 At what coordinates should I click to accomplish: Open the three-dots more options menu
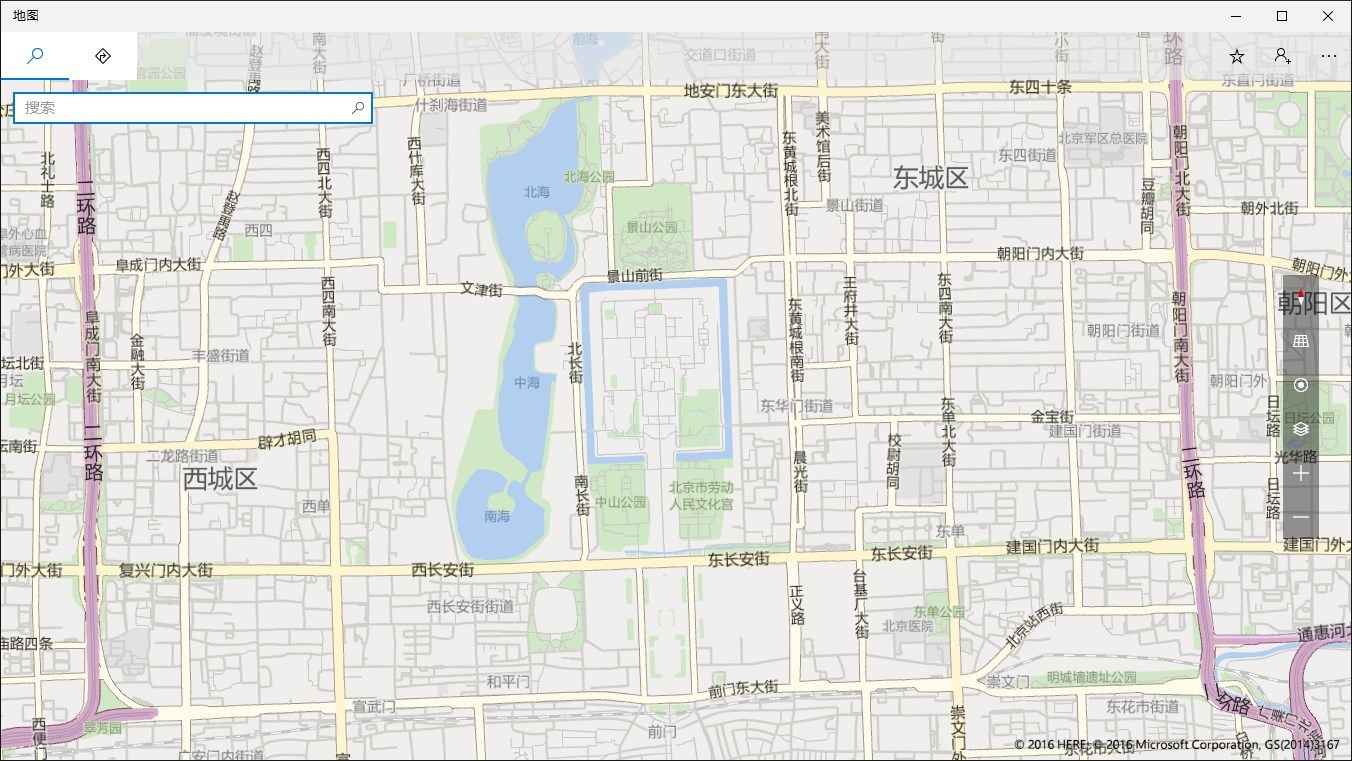click(1328, 56)
